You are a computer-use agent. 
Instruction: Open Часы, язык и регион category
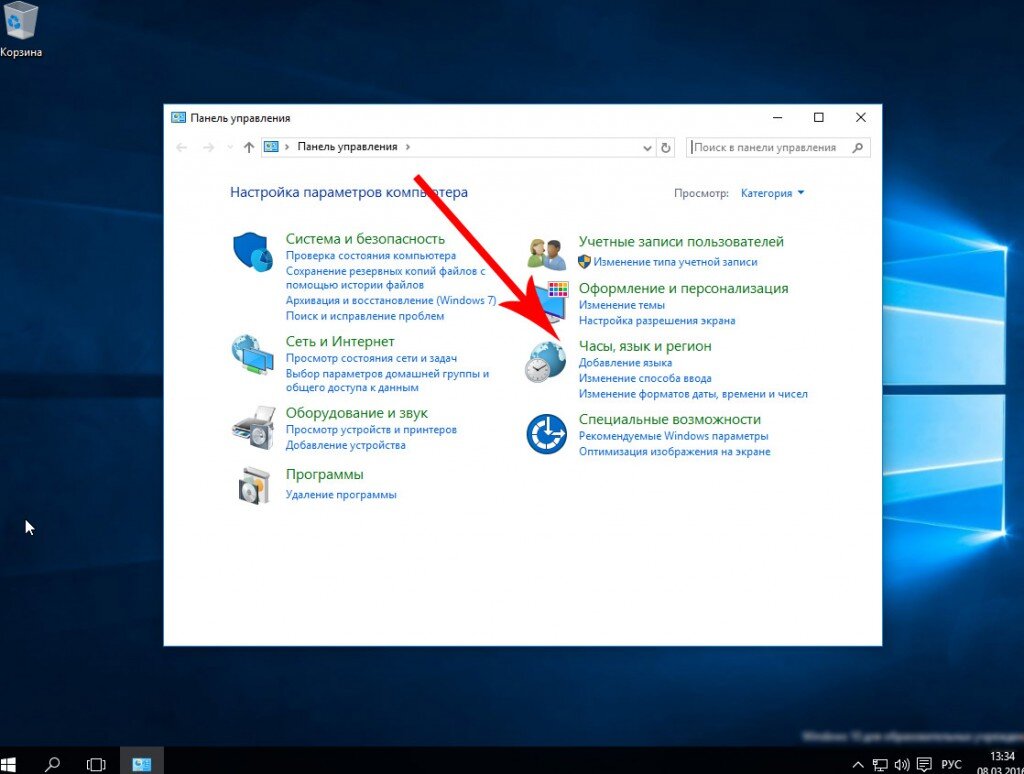point(645,346)
